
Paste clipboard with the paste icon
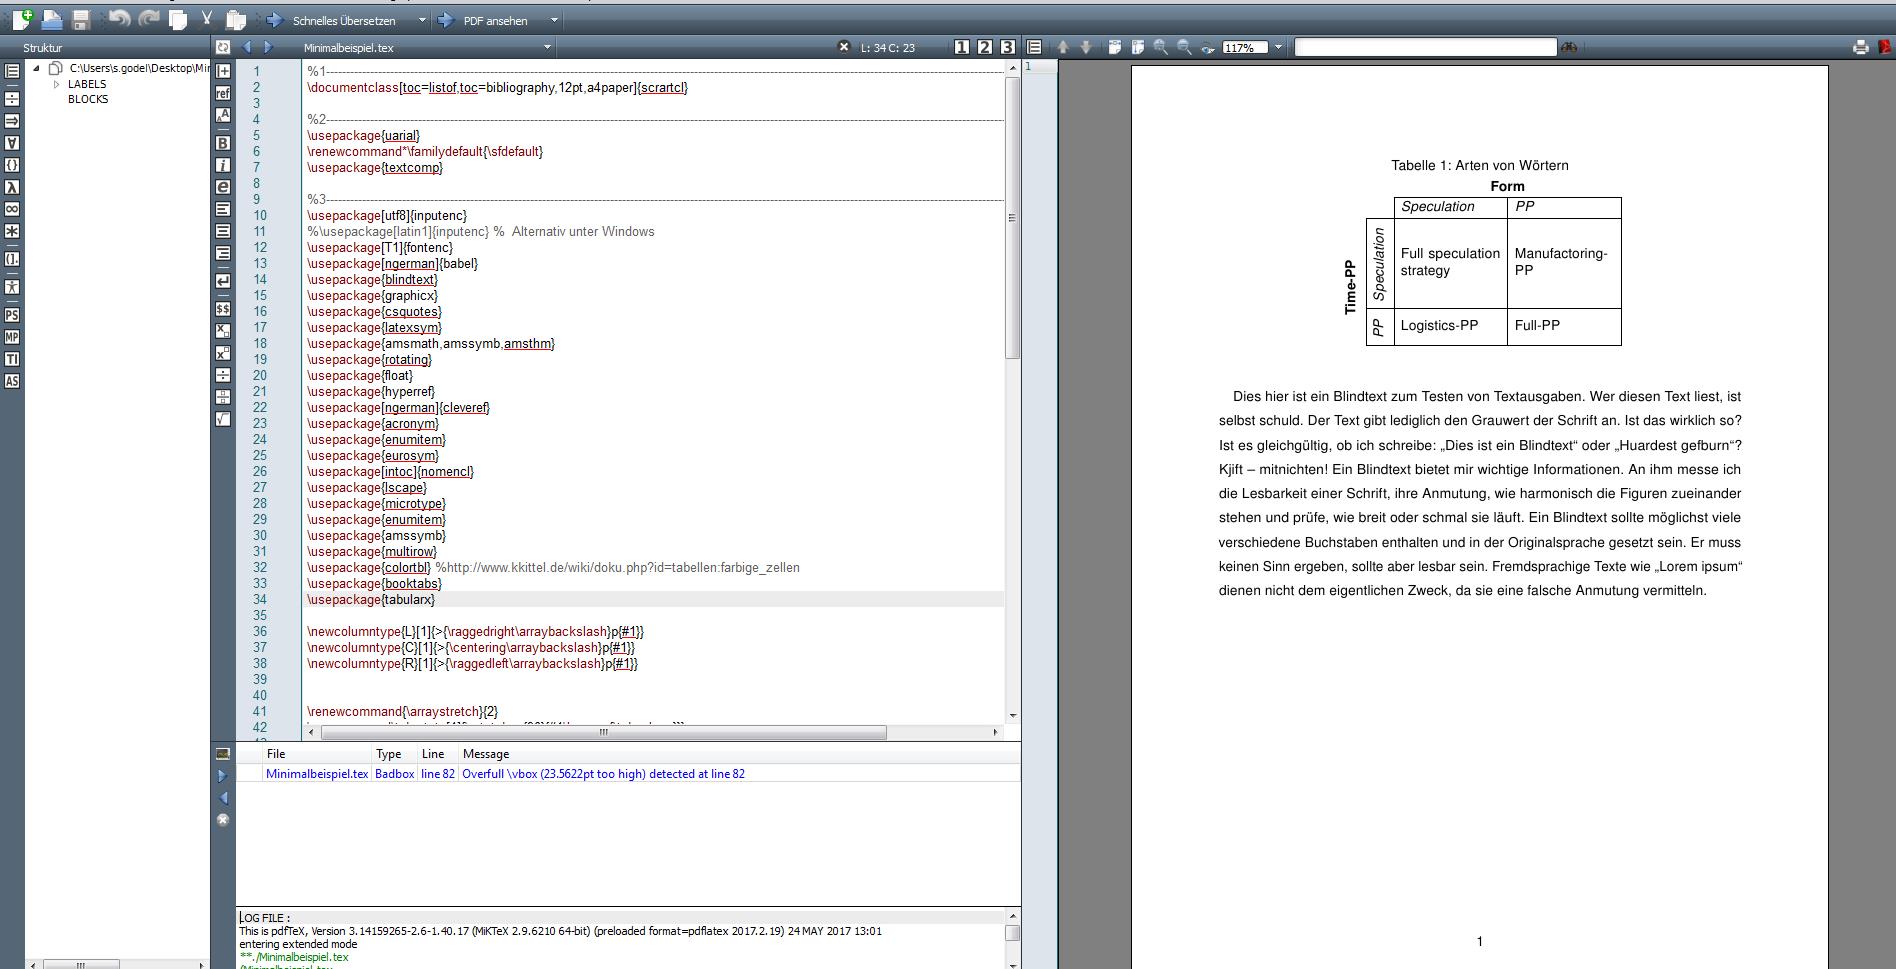coord(236,19)
